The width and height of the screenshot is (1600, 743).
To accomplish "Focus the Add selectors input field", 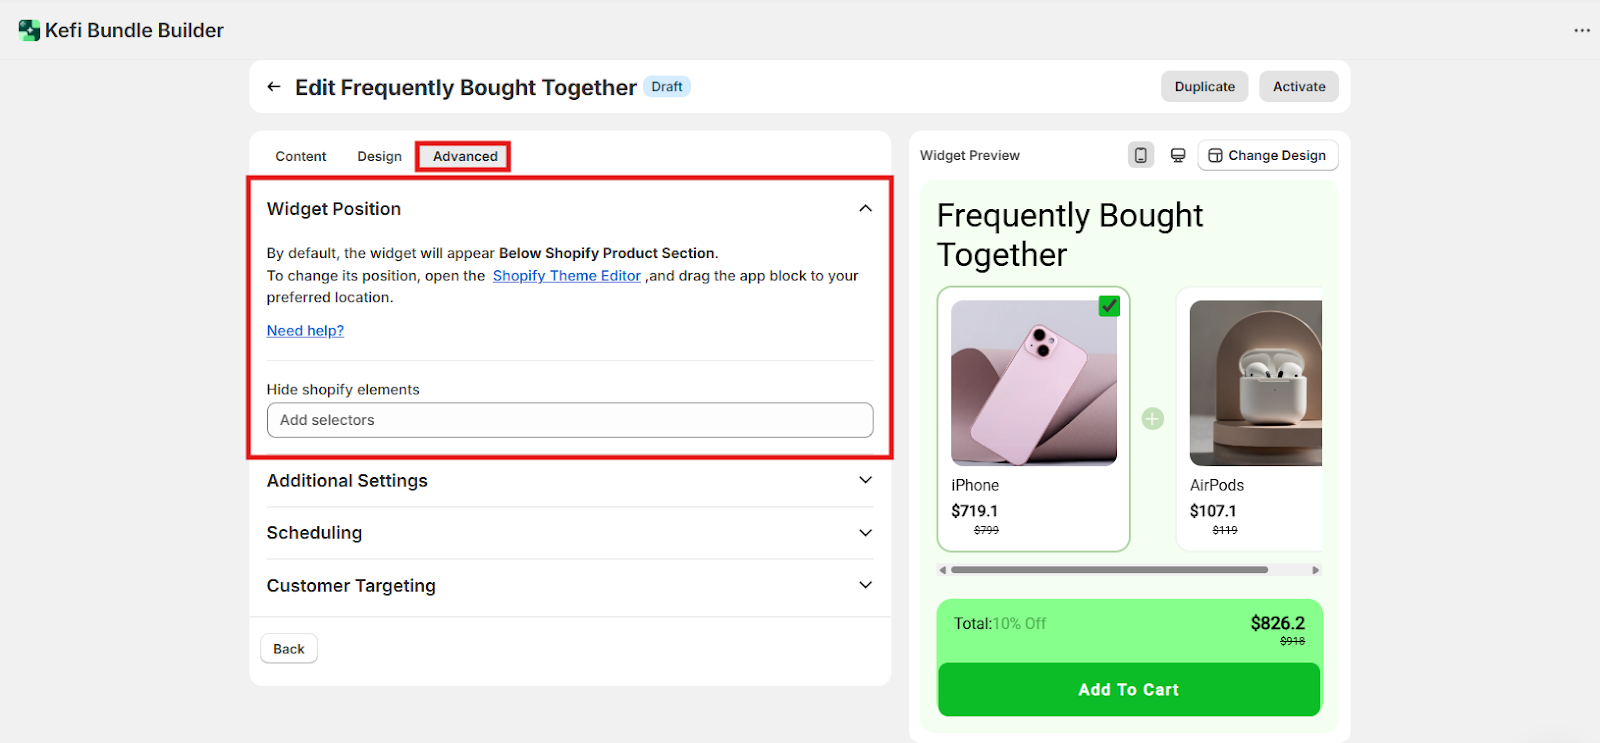I will pos(570,420).
